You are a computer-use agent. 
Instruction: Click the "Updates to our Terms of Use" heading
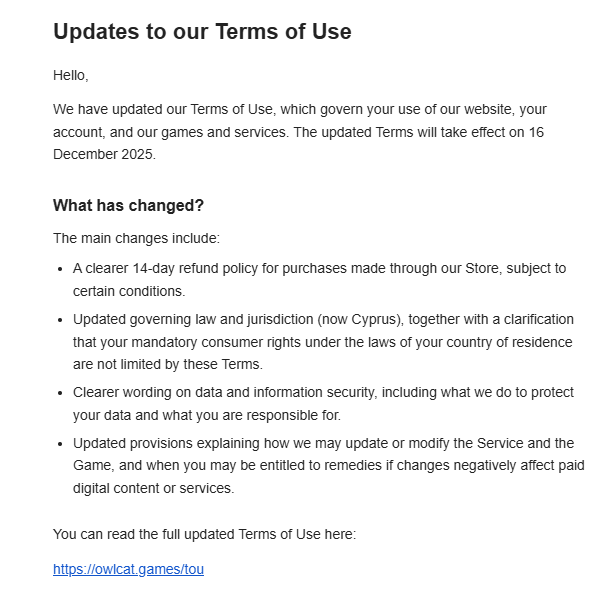point(202,31)
